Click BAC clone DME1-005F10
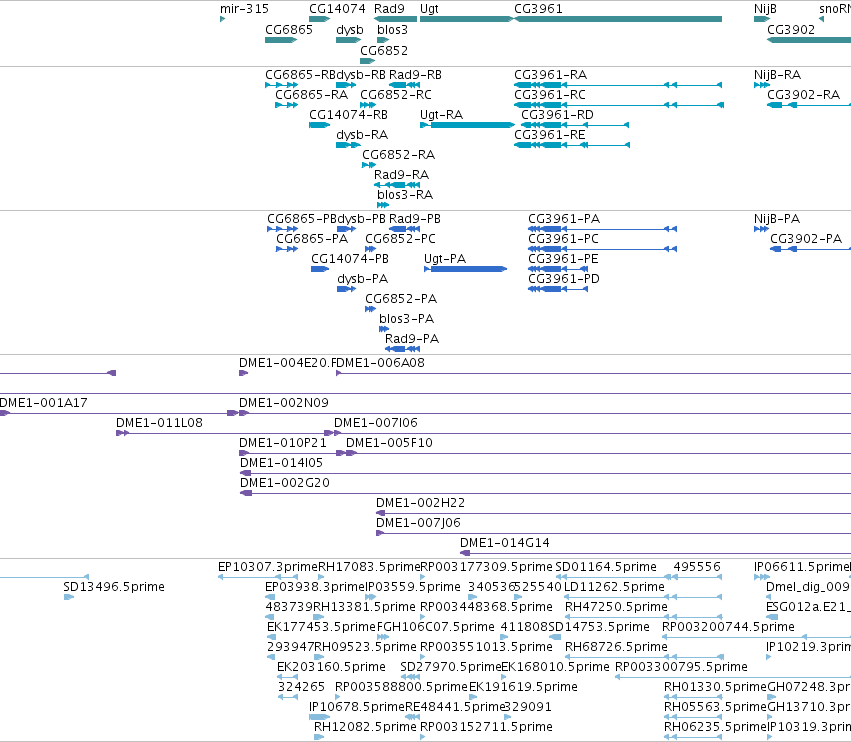This screenshot has width=851, height=742. point(389,443)
